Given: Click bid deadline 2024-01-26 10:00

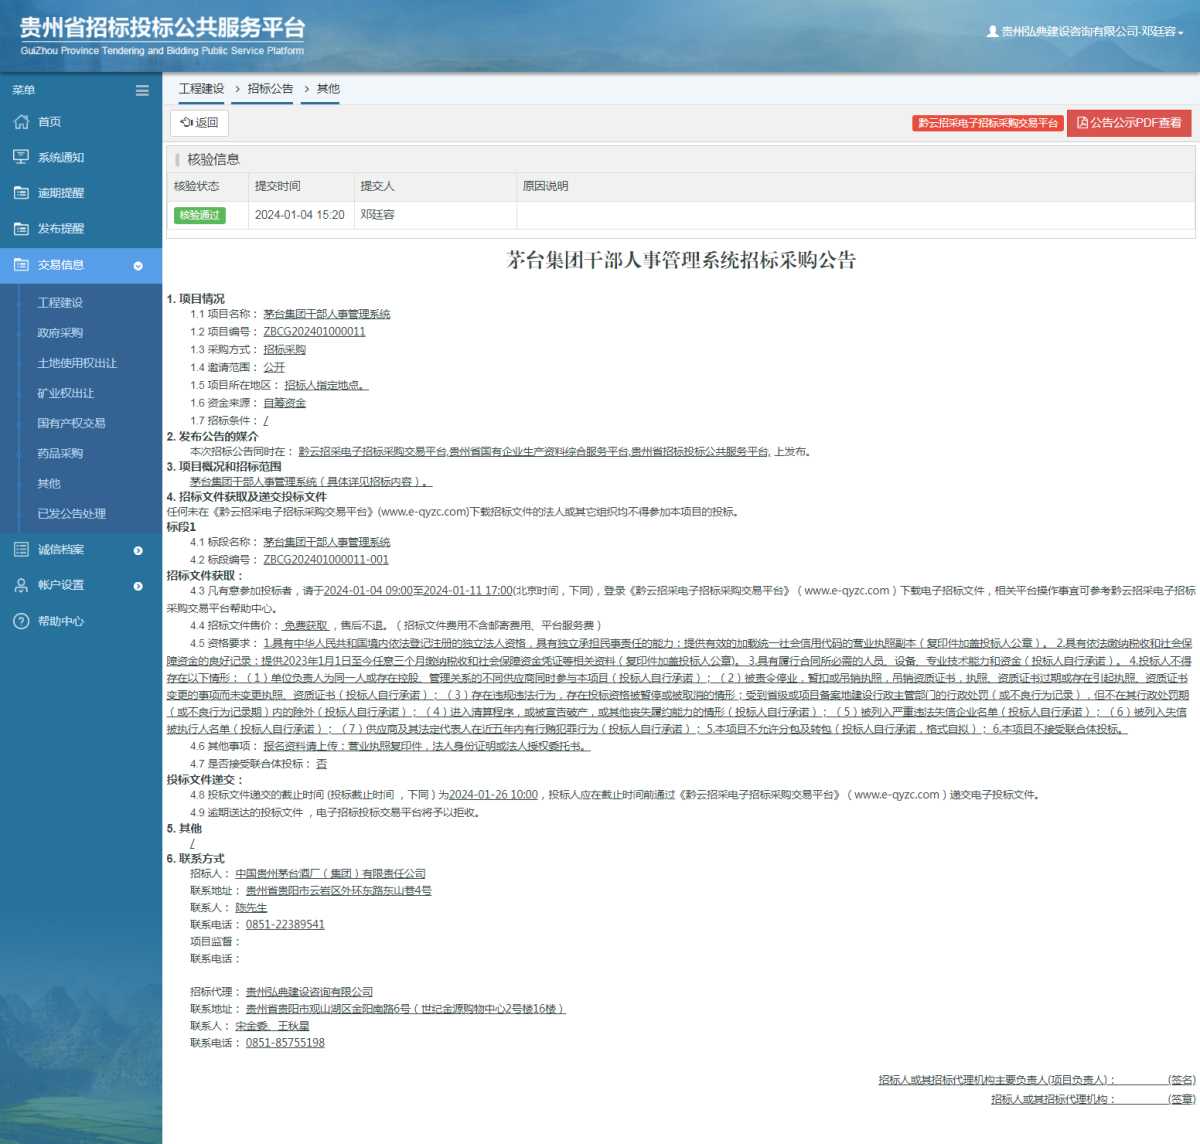Looking at the screenshot, I should coord(493,795).
